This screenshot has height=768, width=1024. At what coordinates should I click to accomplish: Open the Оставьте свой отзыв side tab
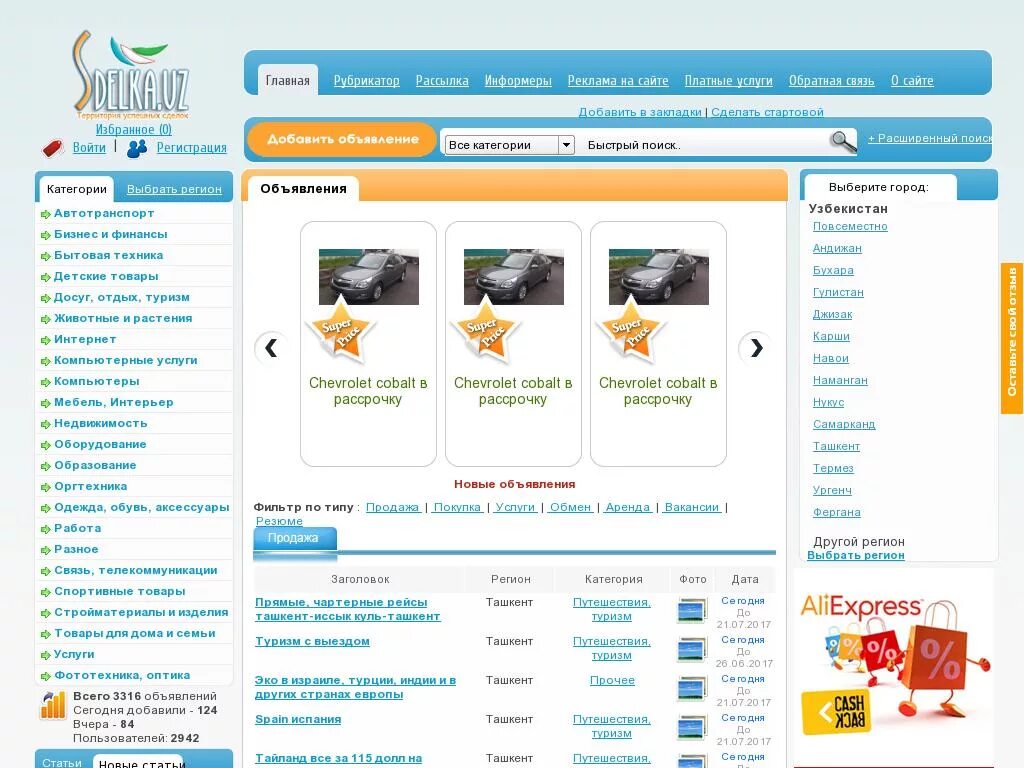tap(1012, 338)
